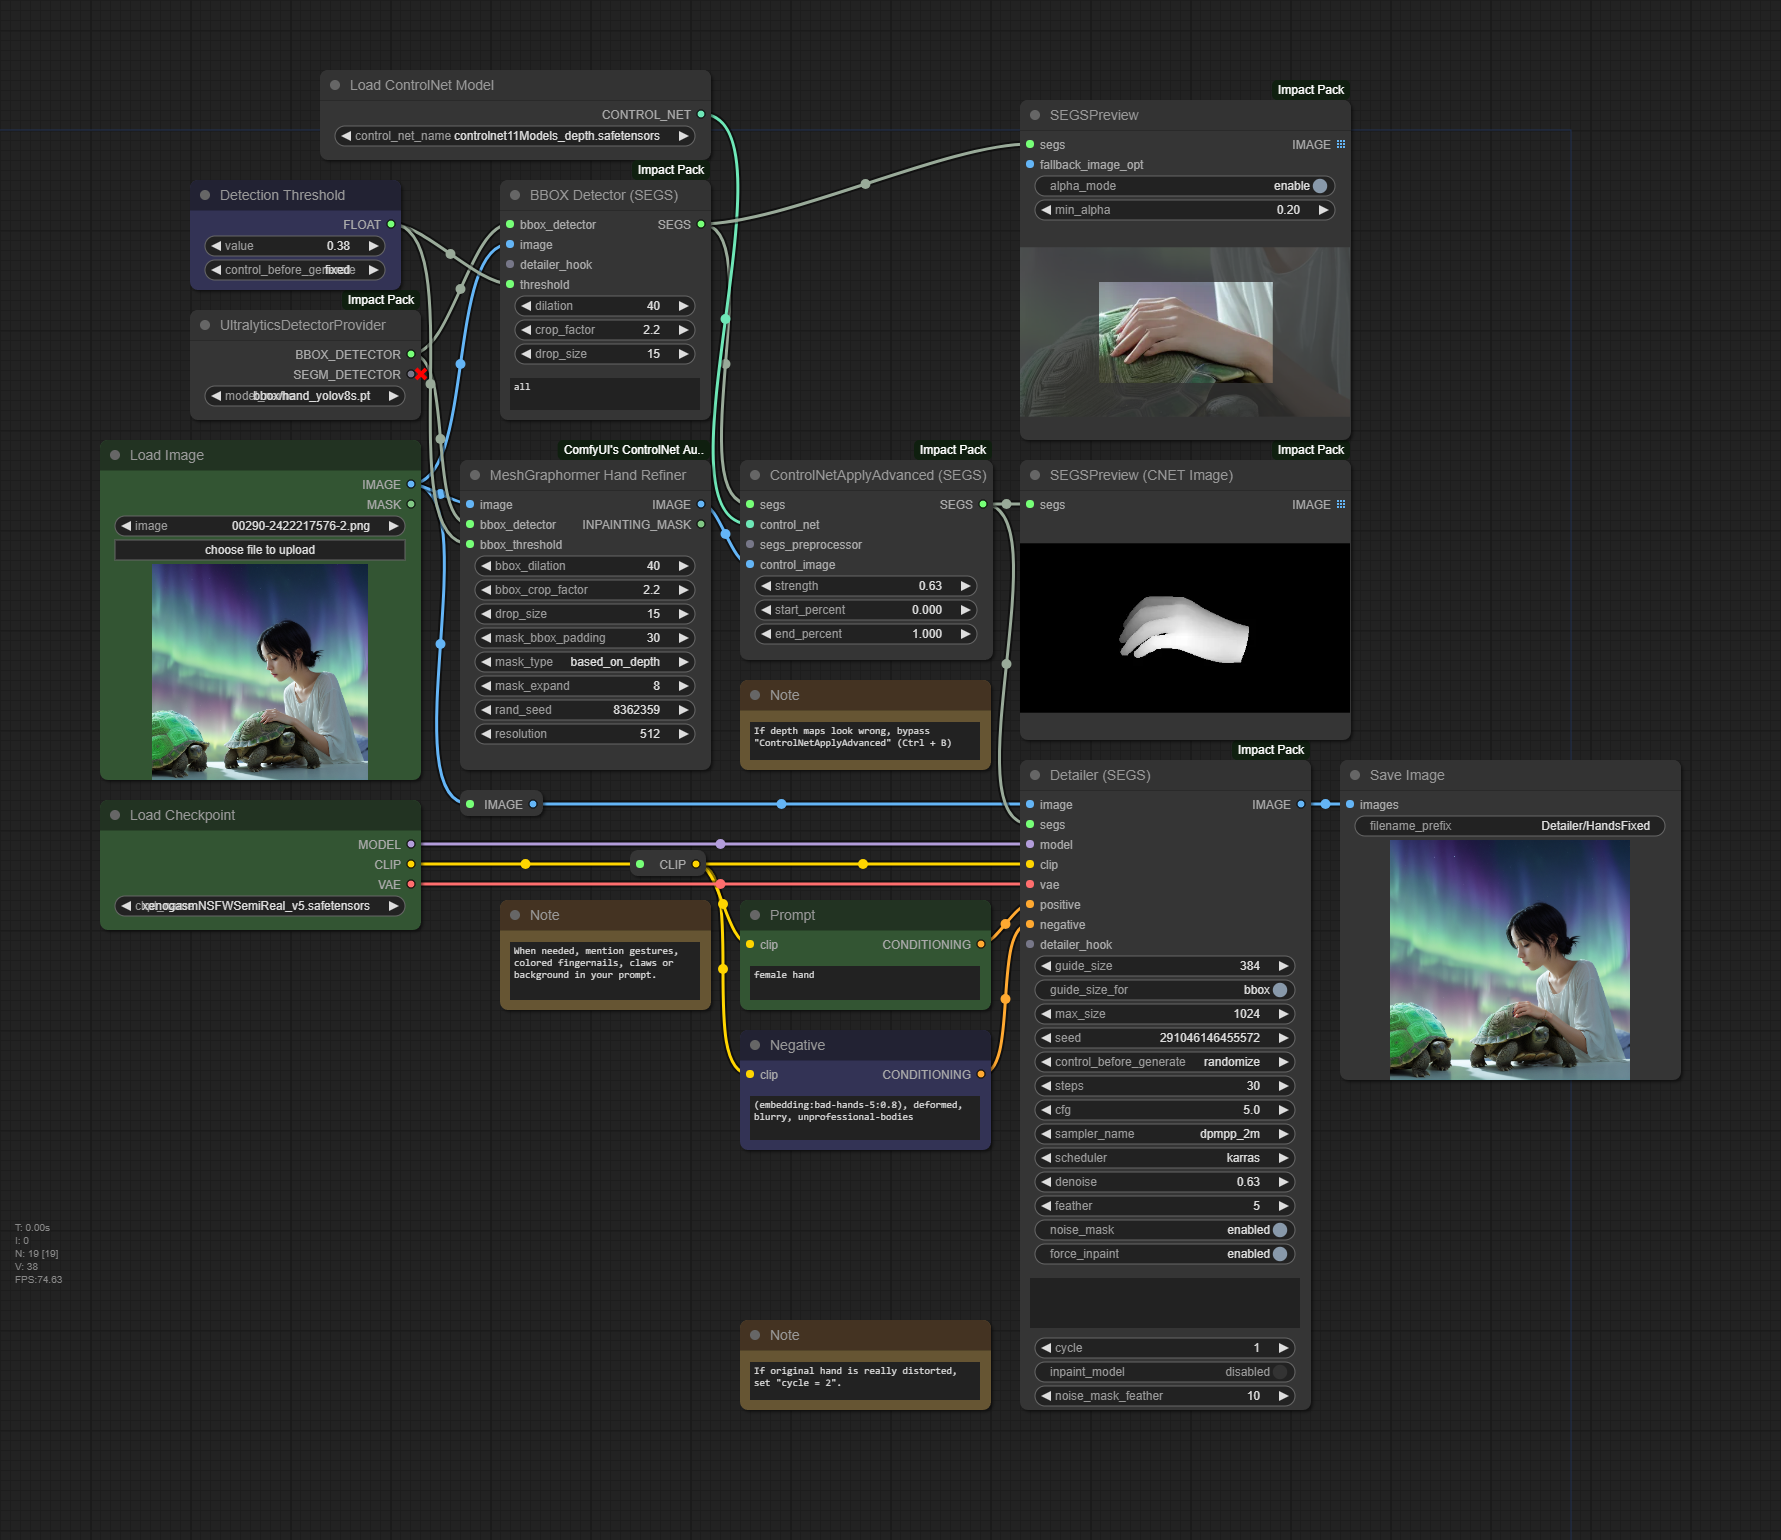The height and width of the screenshot is (1540, 1781).
Task: Click the female hand prompt text box
Action: pyautogui.click(x=864, y=982)
